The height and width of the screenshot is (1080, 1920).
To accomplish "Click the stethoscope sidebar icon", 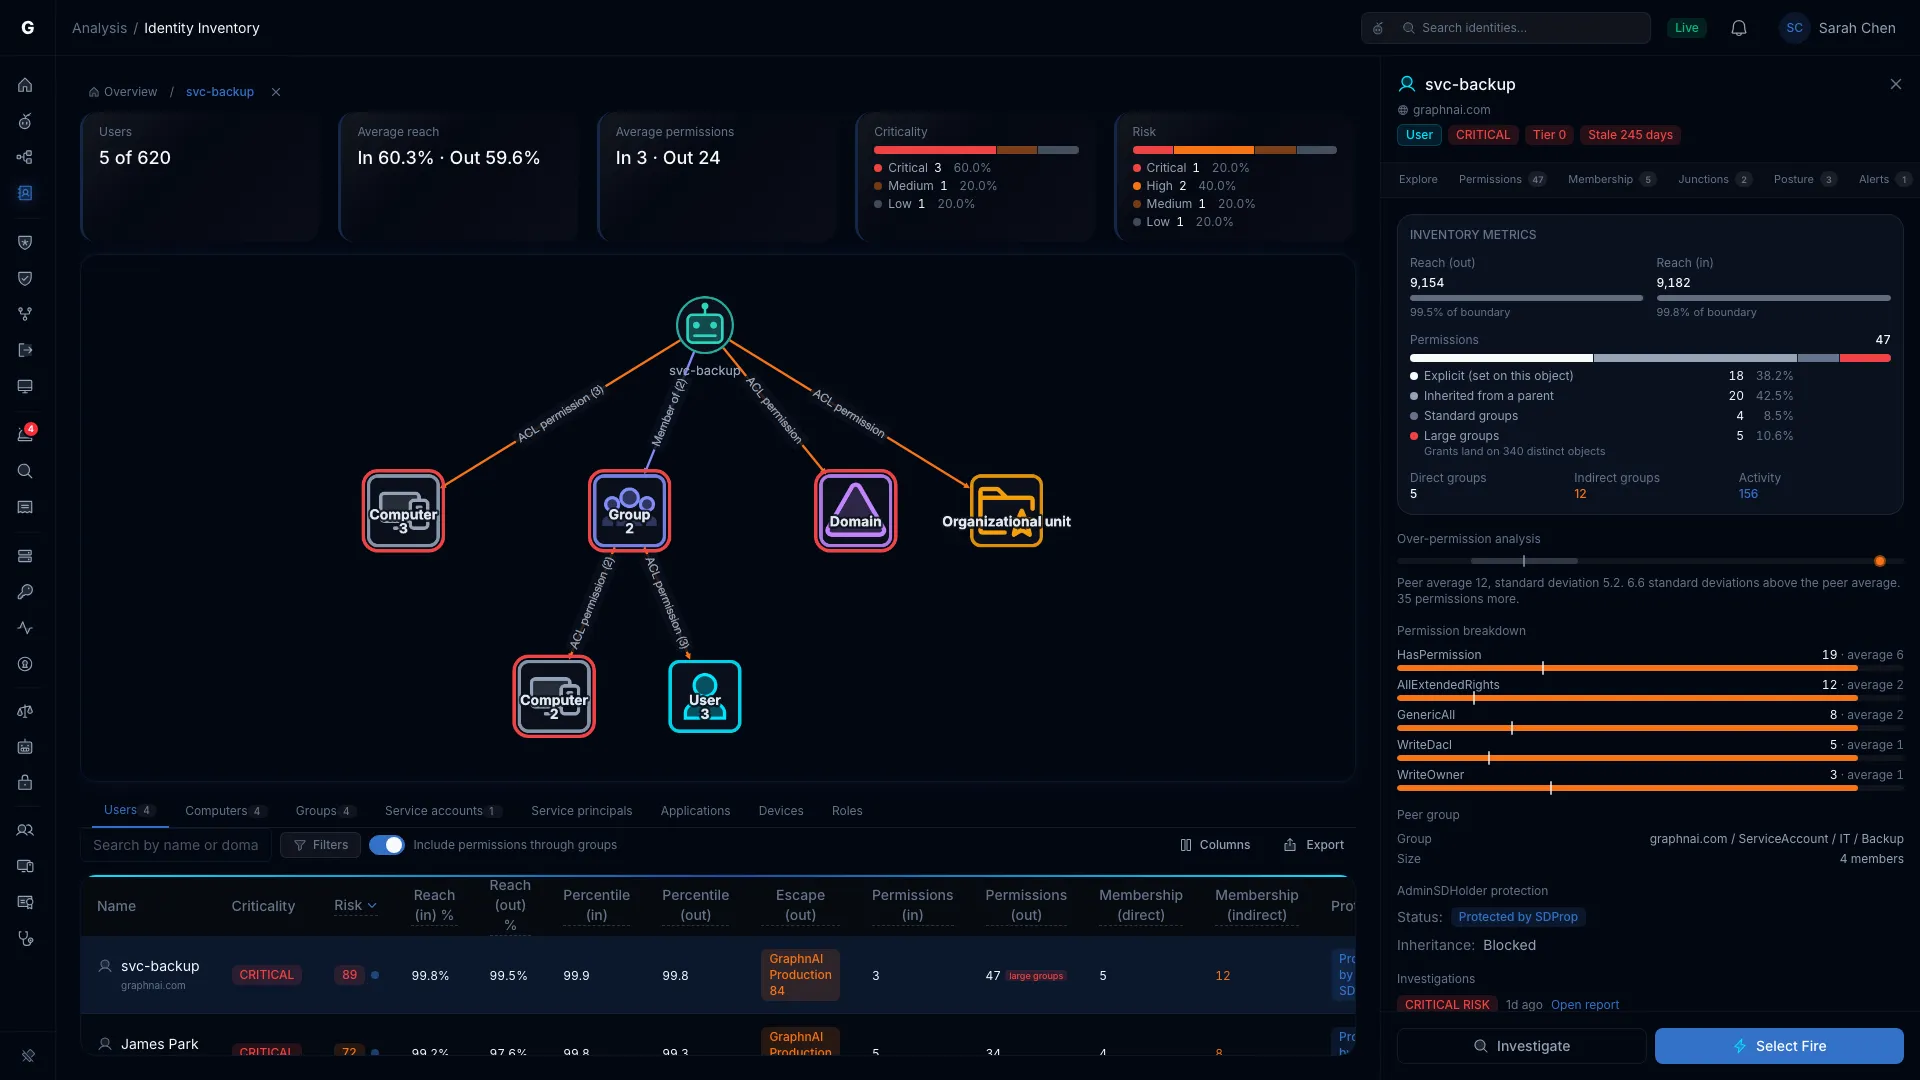I will pyautogui.click(x=25, y=938).
